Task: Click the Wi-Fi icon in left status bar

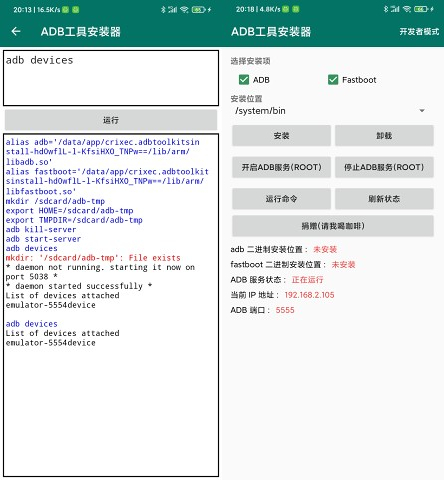Action: click(x=184, y=10)
